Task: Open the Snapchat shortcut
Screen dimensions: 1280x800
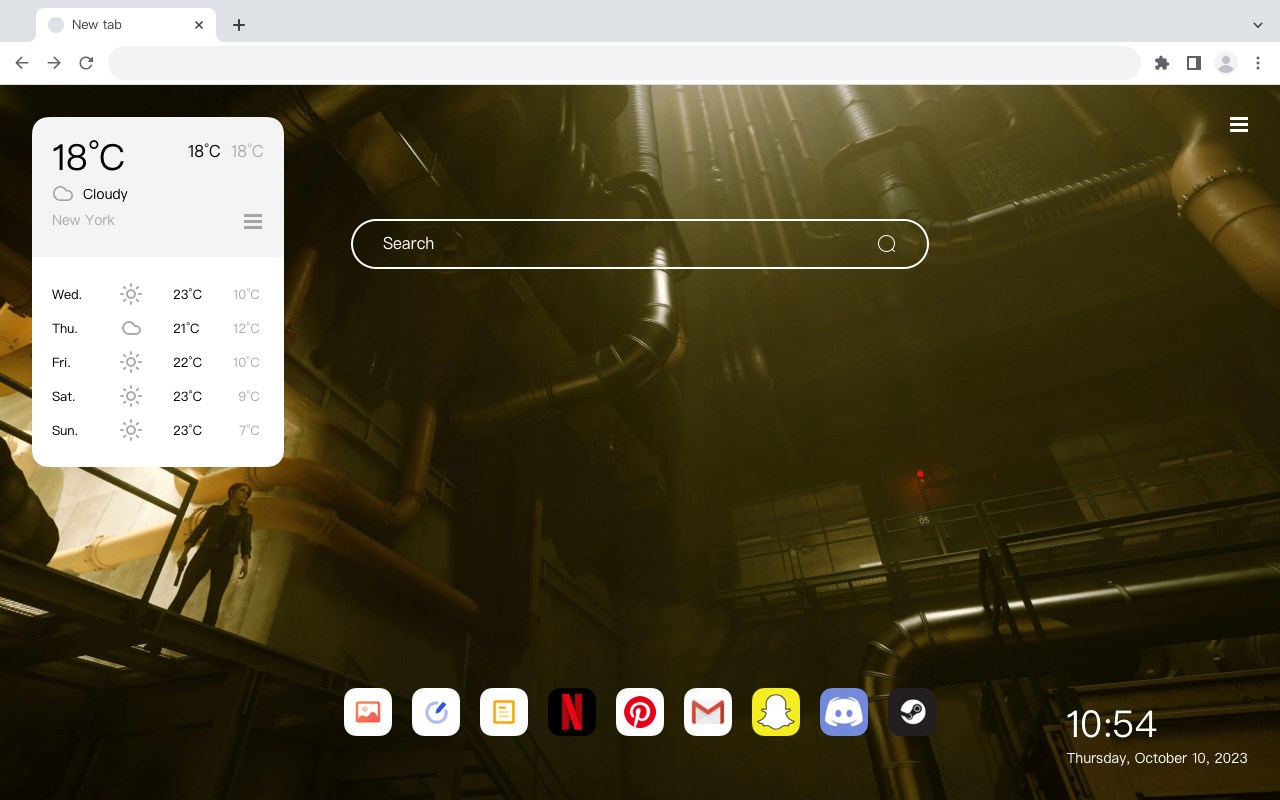Action: pyautogui.click(x=776, y=712)
